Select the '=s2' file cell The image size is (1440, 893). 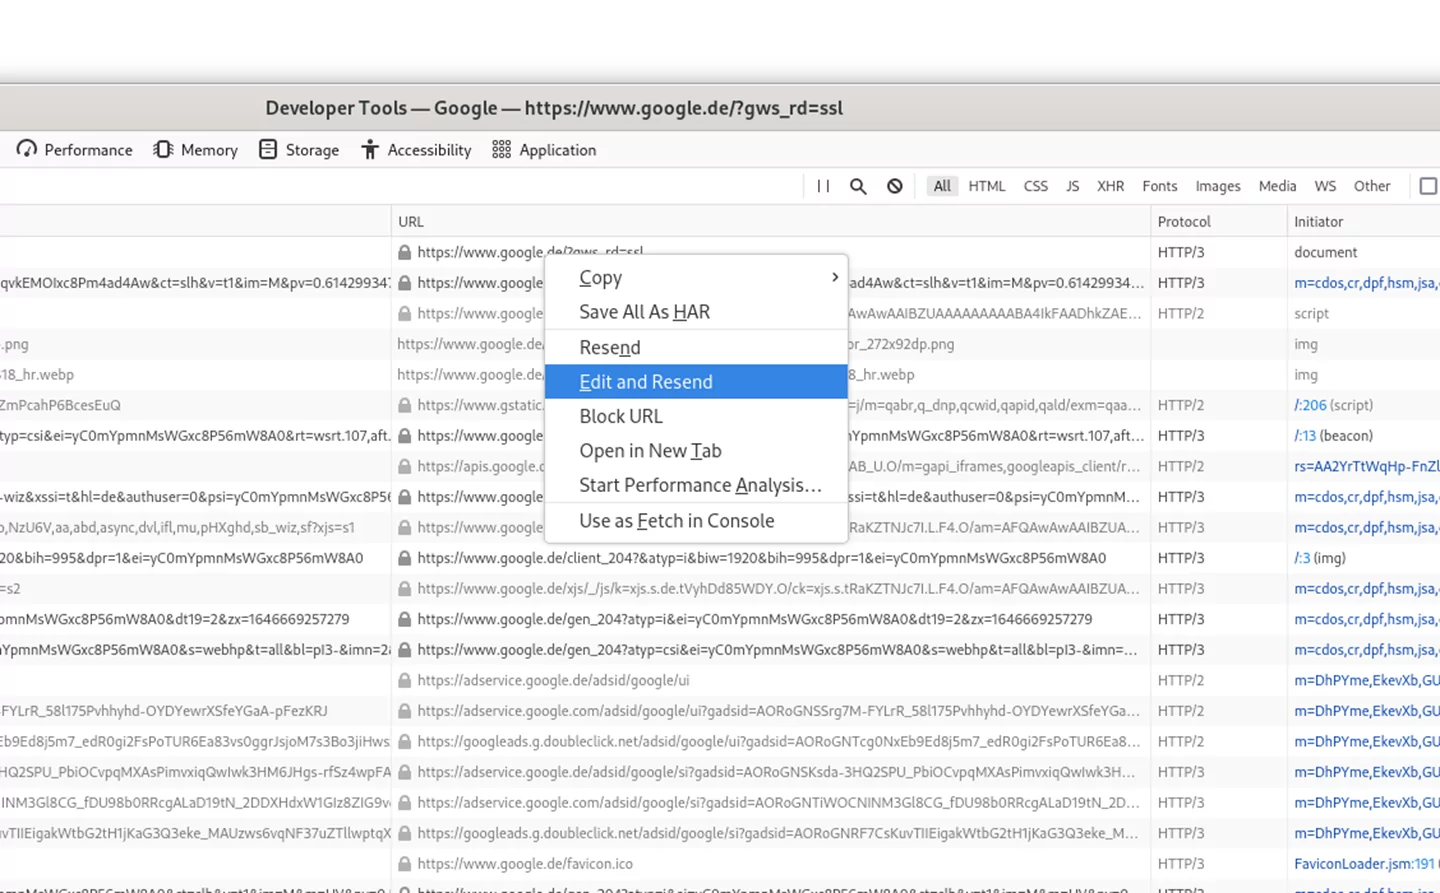click(x=195, y=589)
